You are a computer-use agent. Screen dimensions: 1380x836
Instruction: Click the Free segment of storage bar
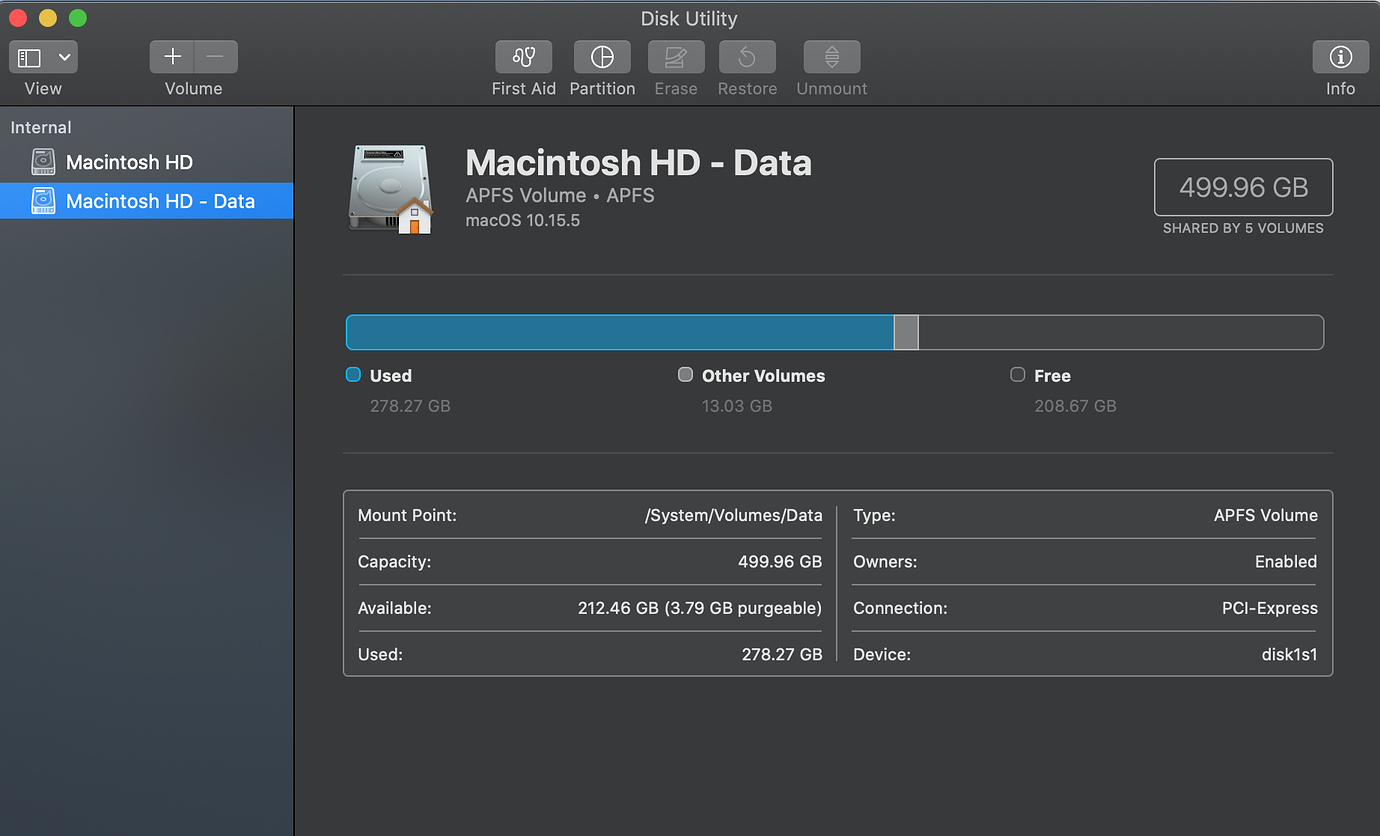[x=1121, y=332]
